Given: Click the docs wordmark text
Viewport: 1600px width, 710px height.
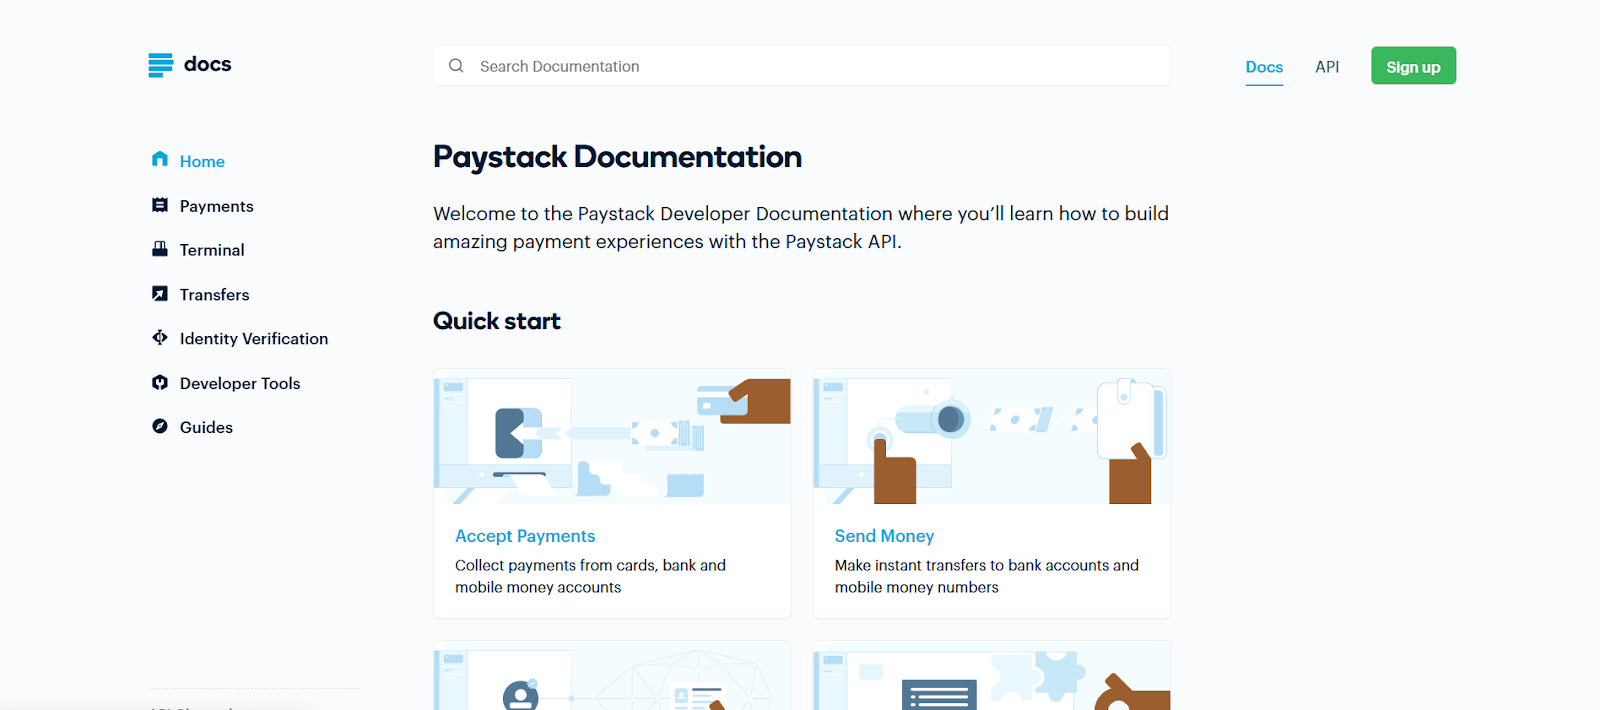Looking at the screenshot, I should click(208, 65).
